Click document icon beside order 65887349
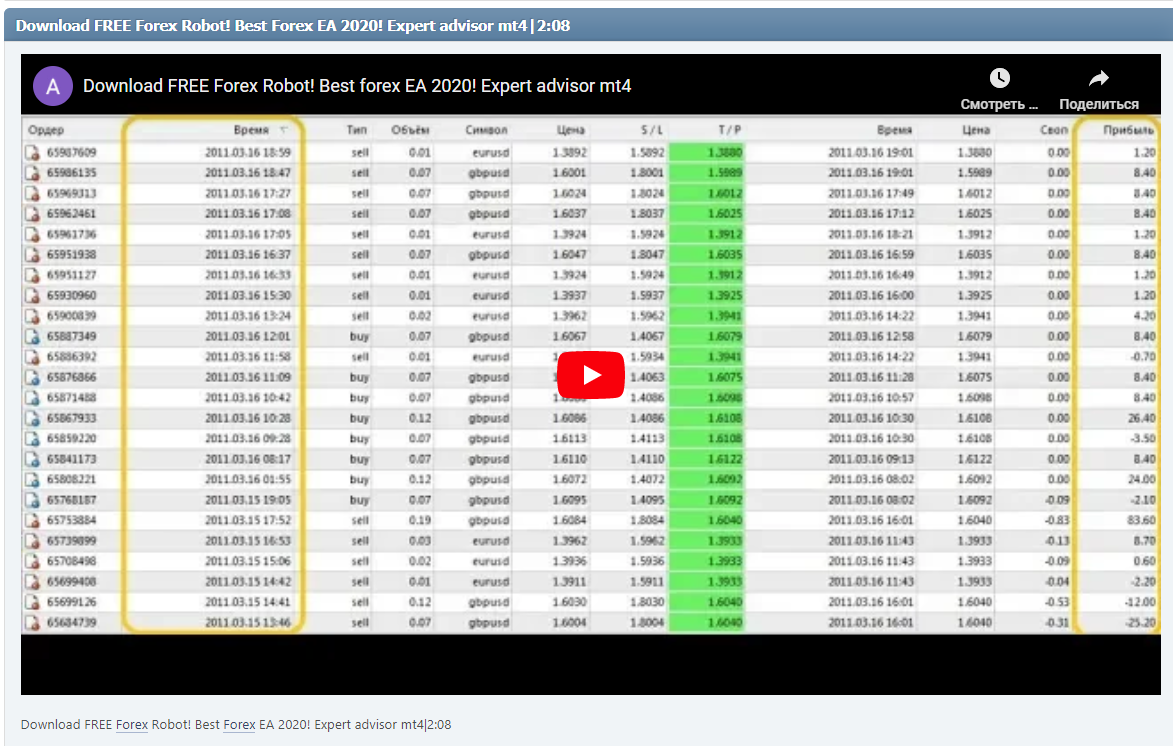Image resolution: width=1173 pixels, height=746 pixels. (32, 337)
